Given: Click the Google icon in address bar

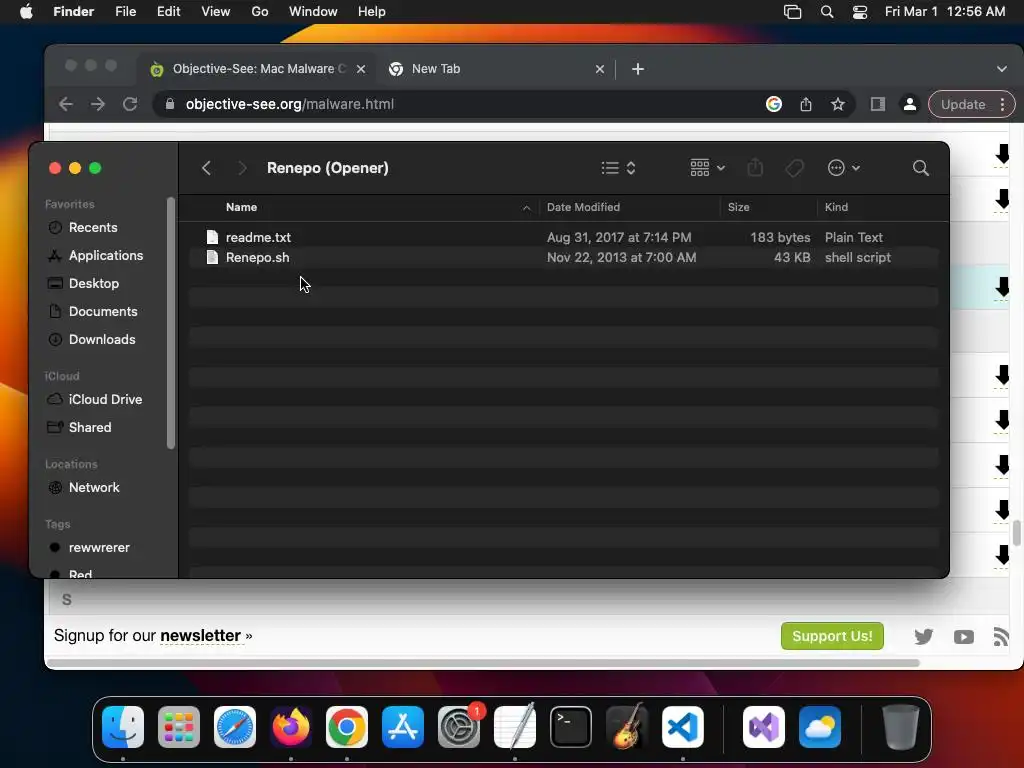Looking at the screenshot, I should point(774,104).
